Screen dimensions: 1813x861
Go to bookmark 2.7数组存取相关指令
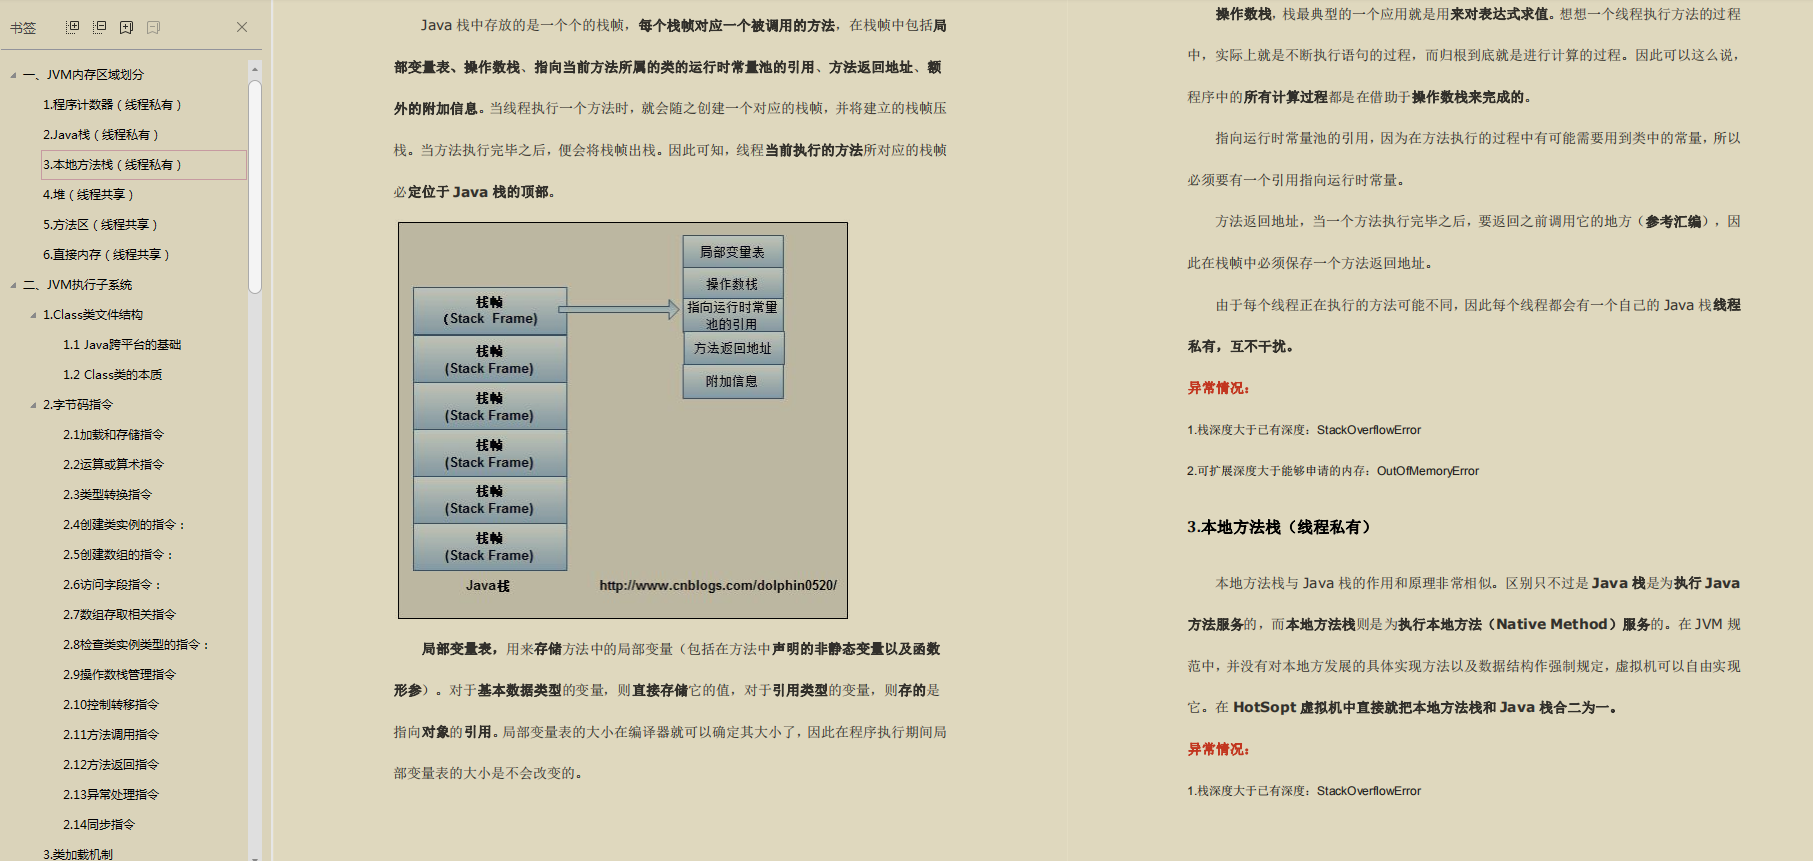click(x=119, y=615)
